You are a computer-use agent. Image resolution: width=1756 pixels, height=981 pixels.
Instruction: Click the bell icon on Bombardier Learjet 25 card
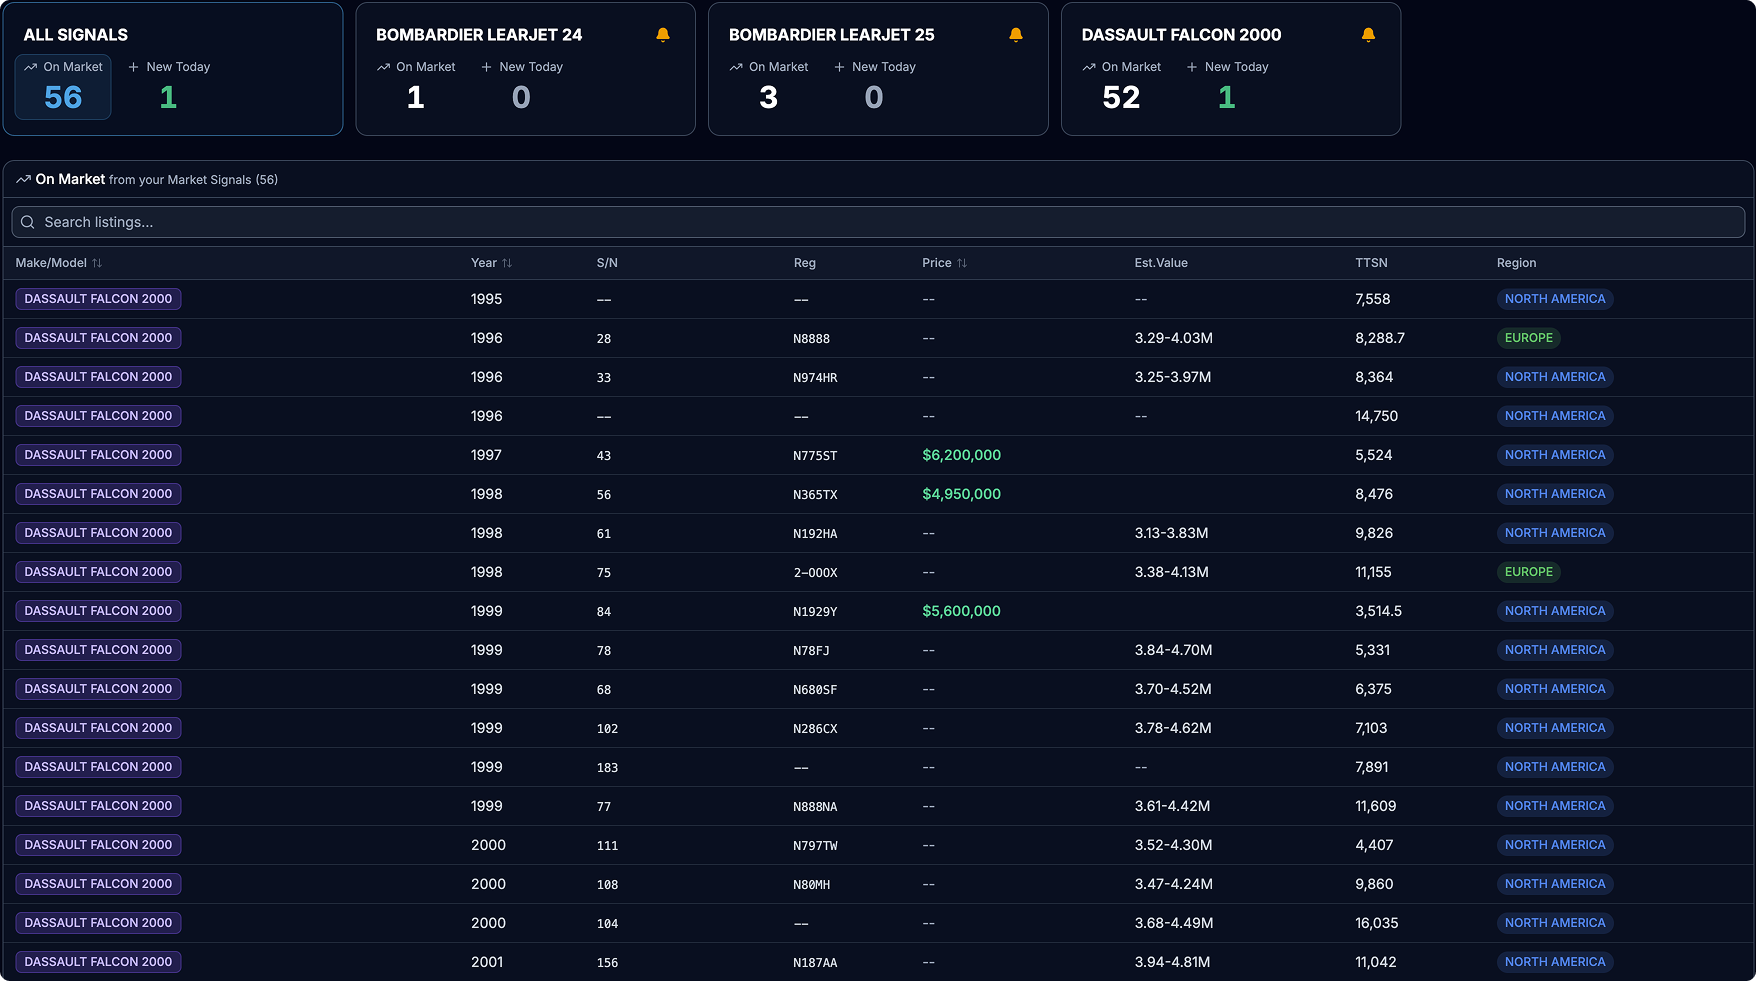[x=1016, y=33]
